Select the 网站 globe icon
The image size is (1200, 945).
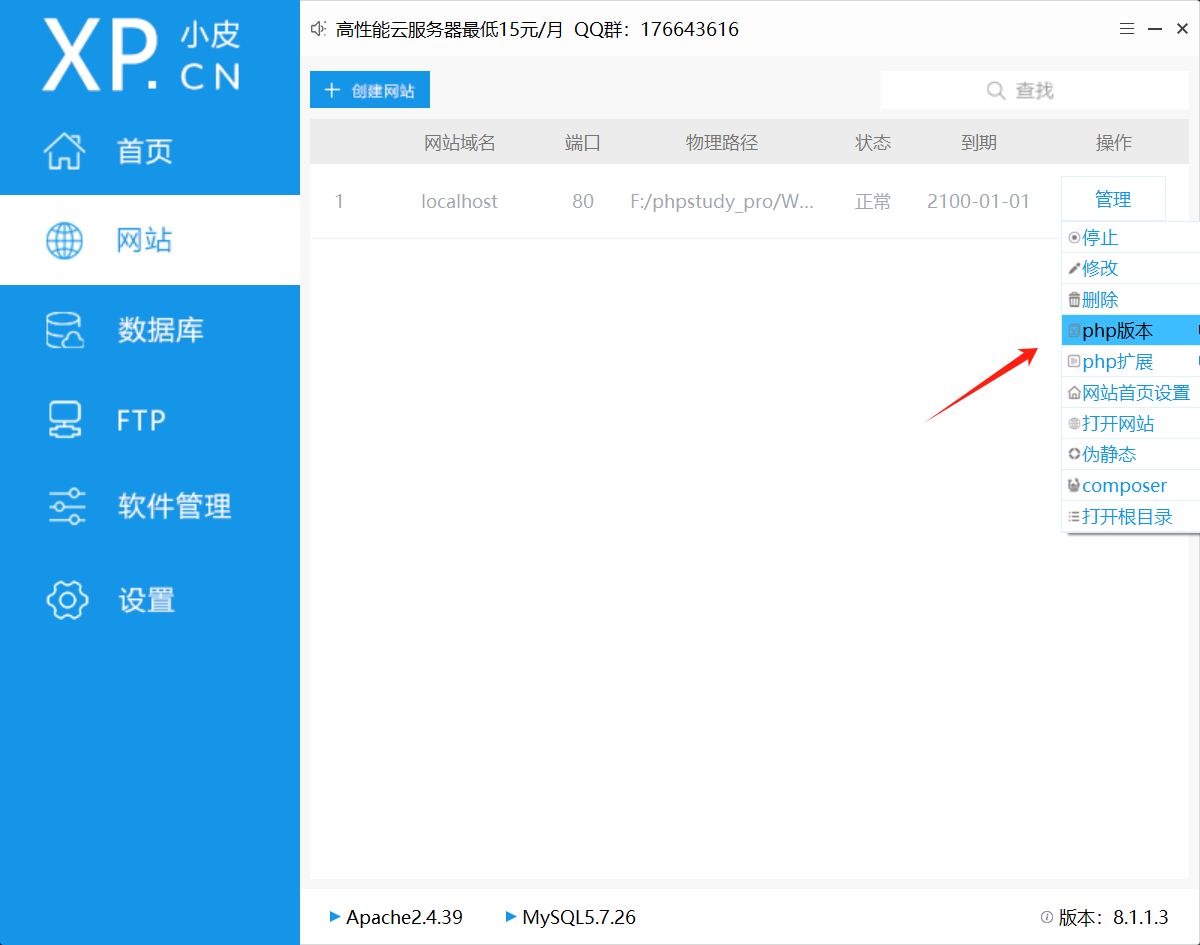click(x=65, y=240)
